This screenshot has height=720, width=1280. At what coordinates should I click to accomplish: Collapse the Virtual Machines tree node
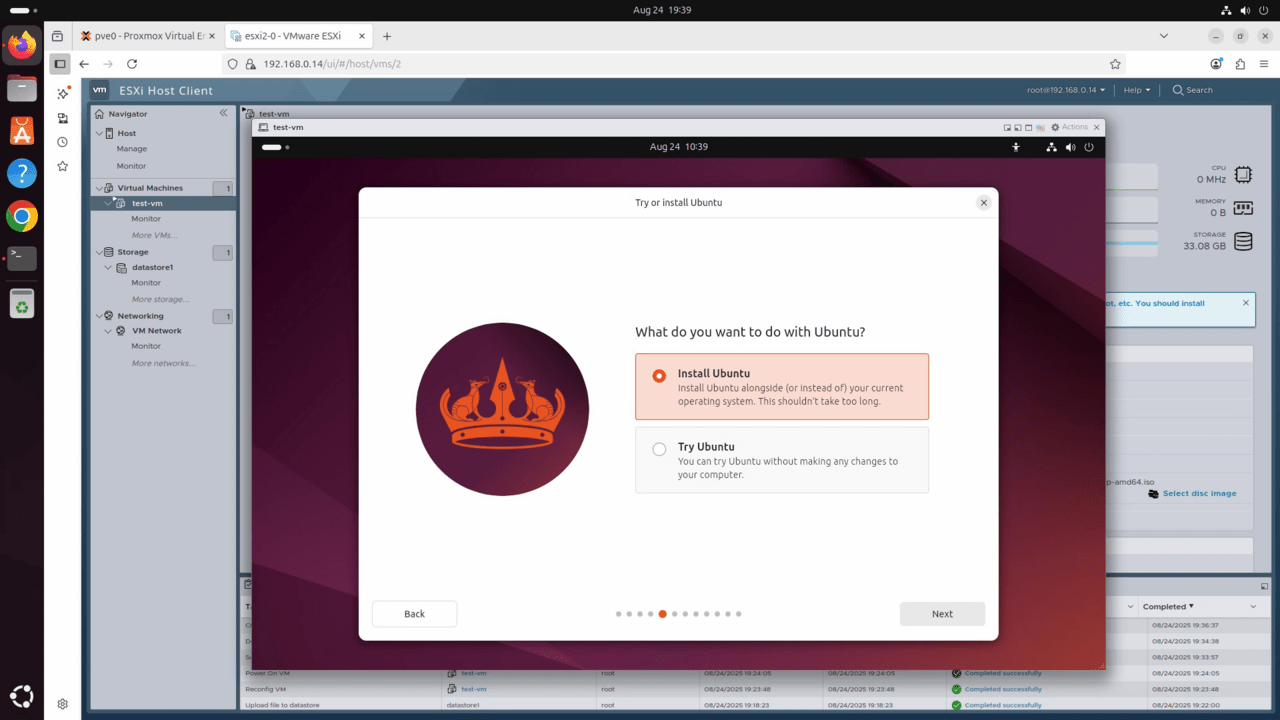pos(98,188)
